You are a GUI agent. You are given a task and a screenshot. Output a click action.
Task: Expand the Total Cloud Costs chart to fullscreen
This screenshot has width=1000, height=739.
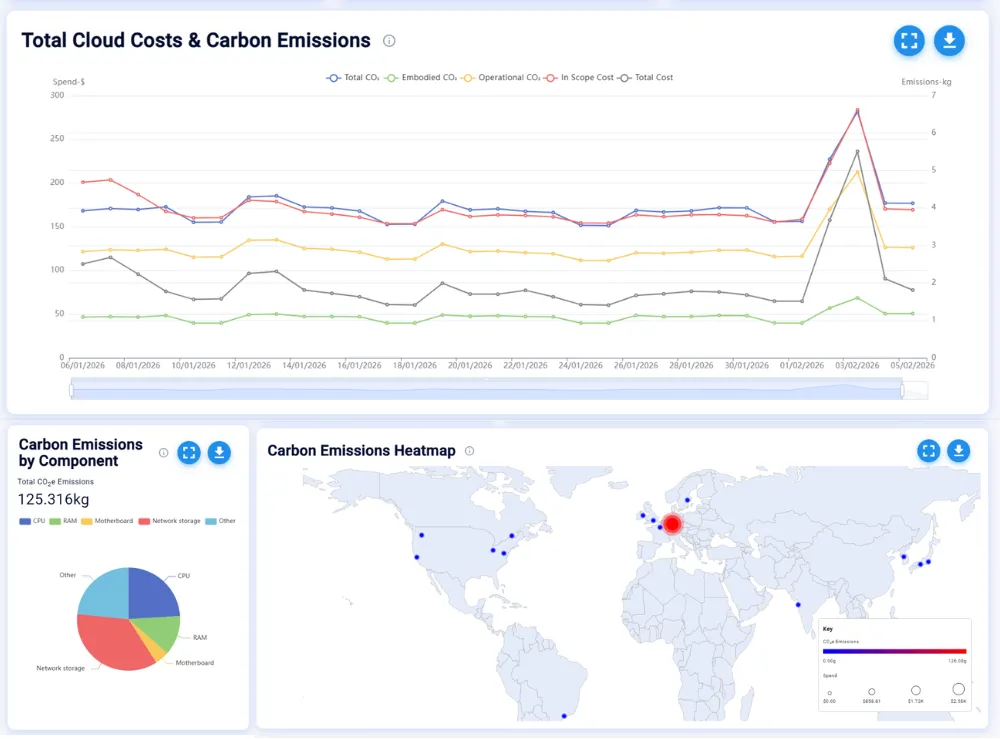pyautogui.click(x=909, y=41)
